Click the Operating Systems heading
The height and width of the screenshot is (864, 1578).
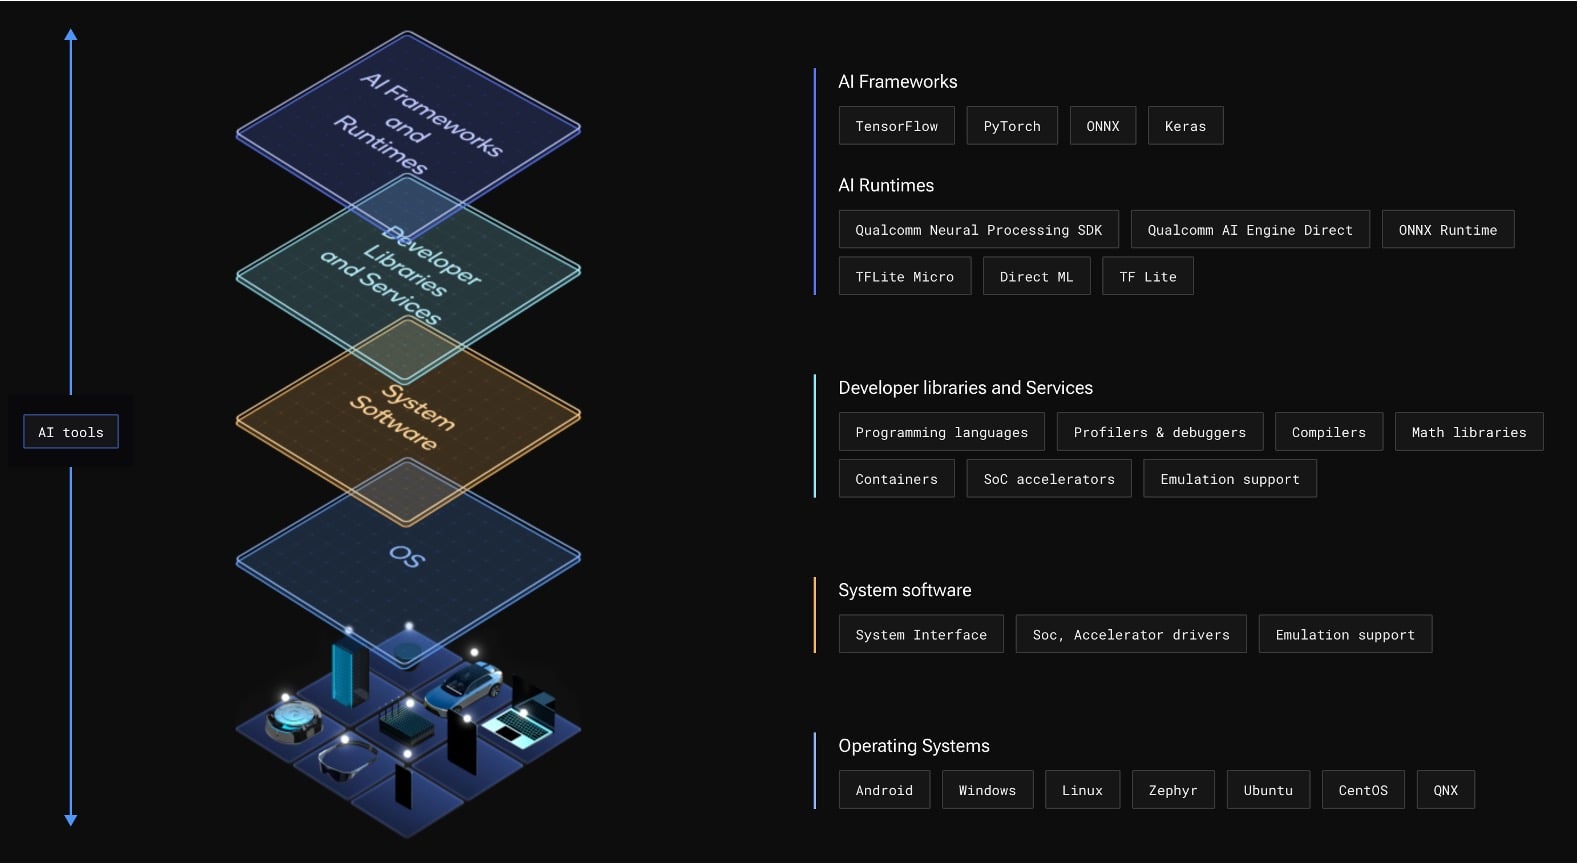point(913,746)
